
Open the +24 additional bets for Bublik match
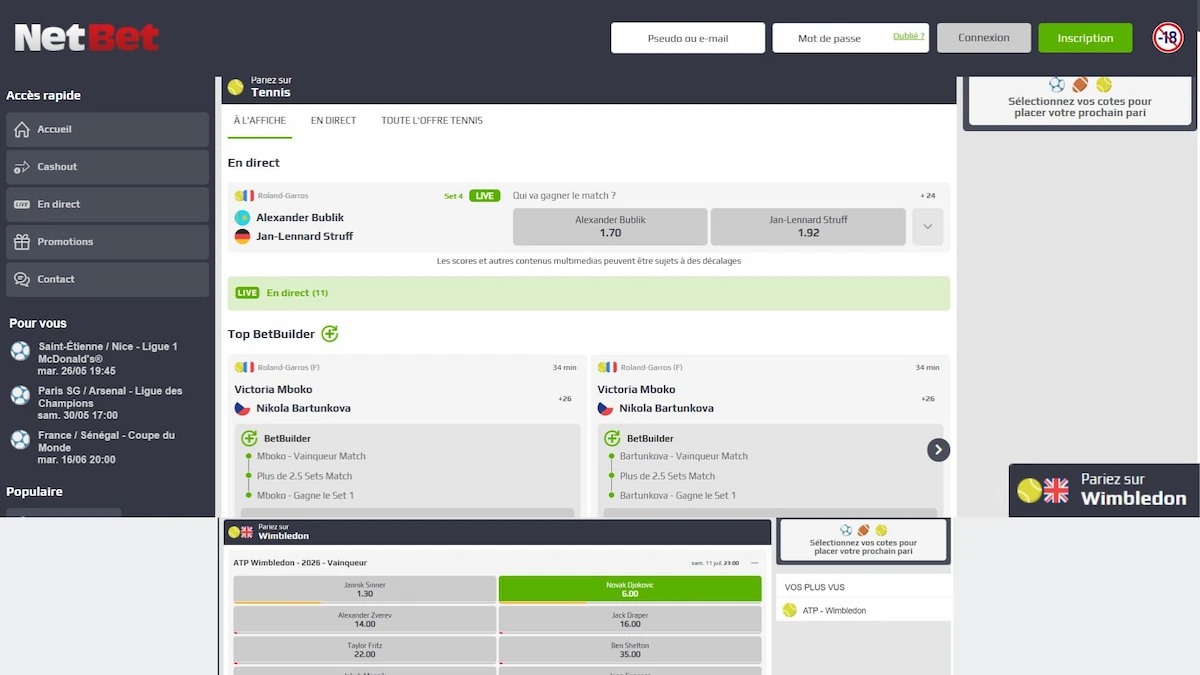(x=928, y=196)
